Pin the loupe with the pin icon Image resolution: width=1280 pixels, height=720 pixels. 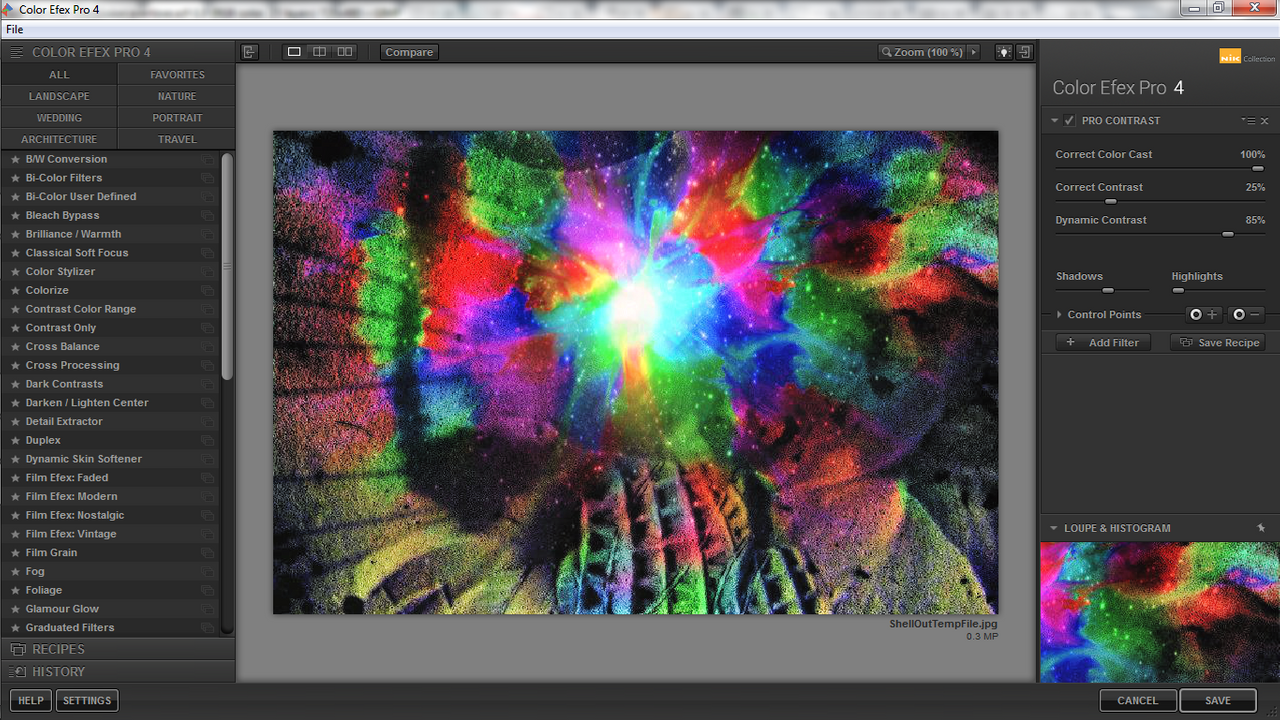click(x=1262, y=528)
